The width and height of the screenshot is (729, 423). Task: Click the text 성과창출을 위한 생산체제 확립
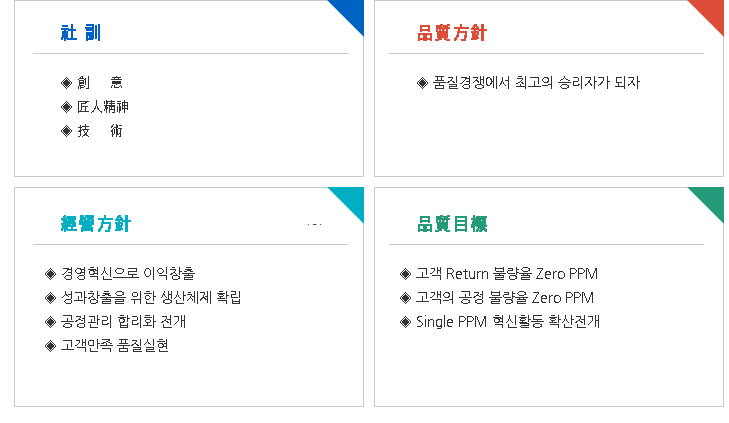tap(151, 297)
